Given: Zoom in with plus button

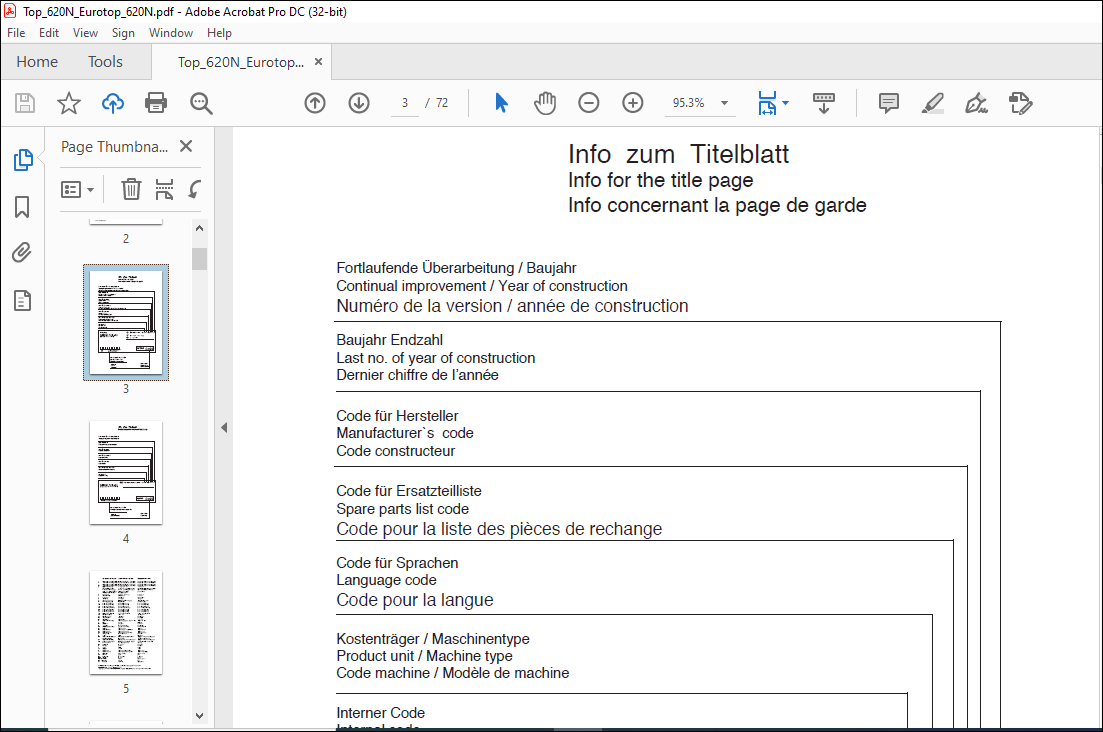Looking at the screenshot, I should 633,103.
